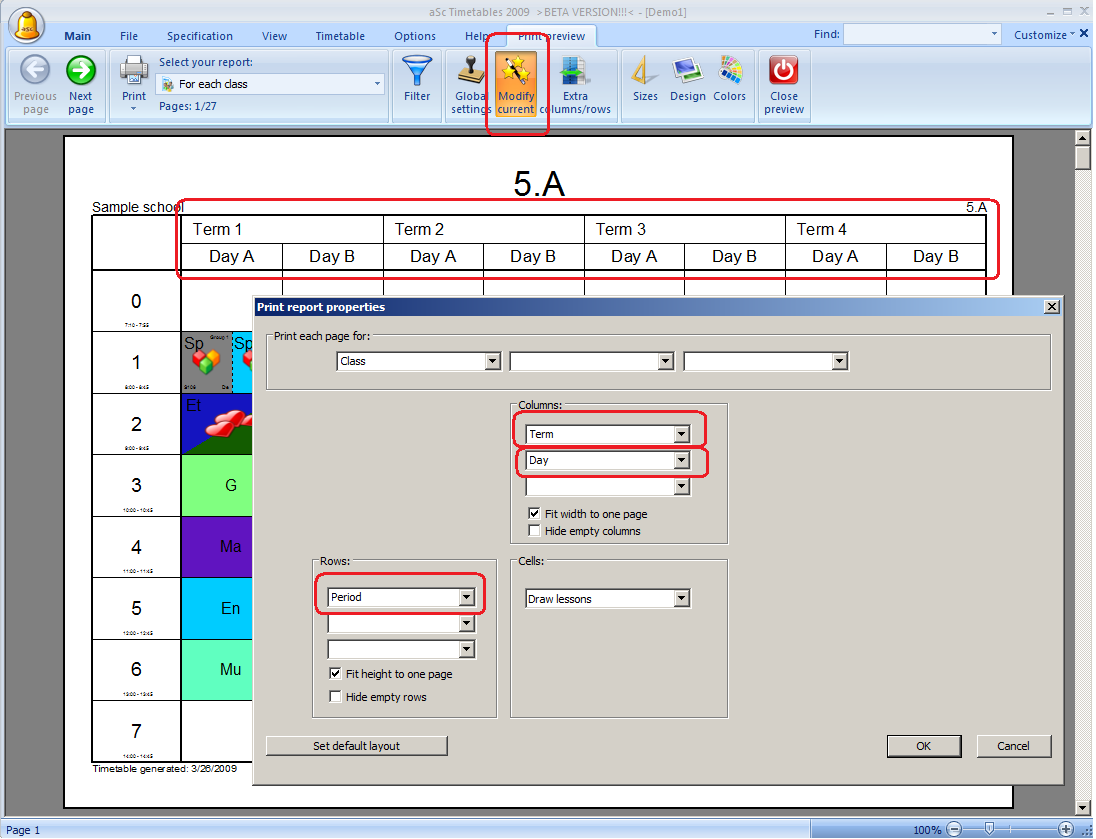Switch to the Timetable ribbon tab
The width and height of the screenshot is (1096, 839).
click(x=340, y=36)
